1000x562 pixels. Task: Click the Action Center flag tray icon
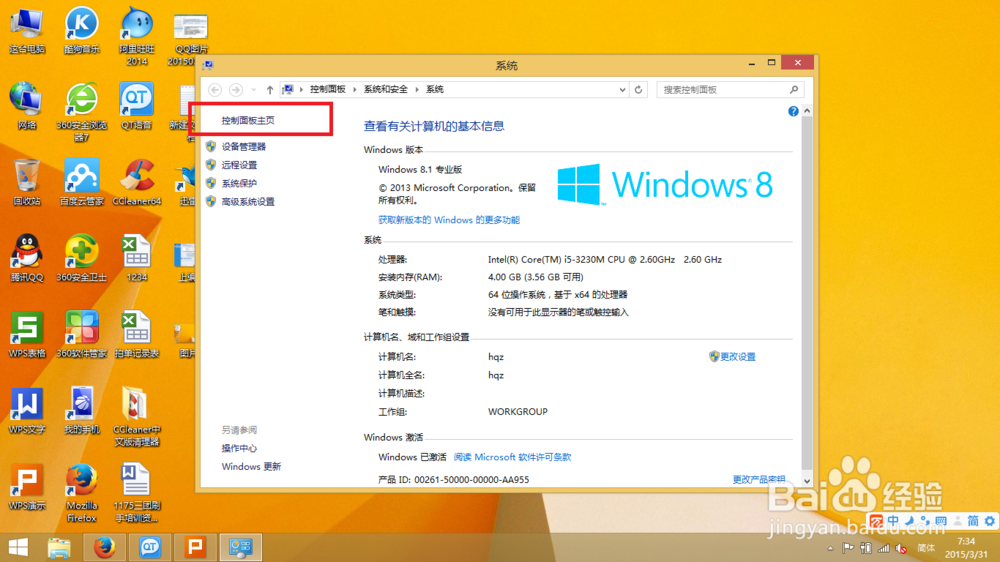pos(848,549)
